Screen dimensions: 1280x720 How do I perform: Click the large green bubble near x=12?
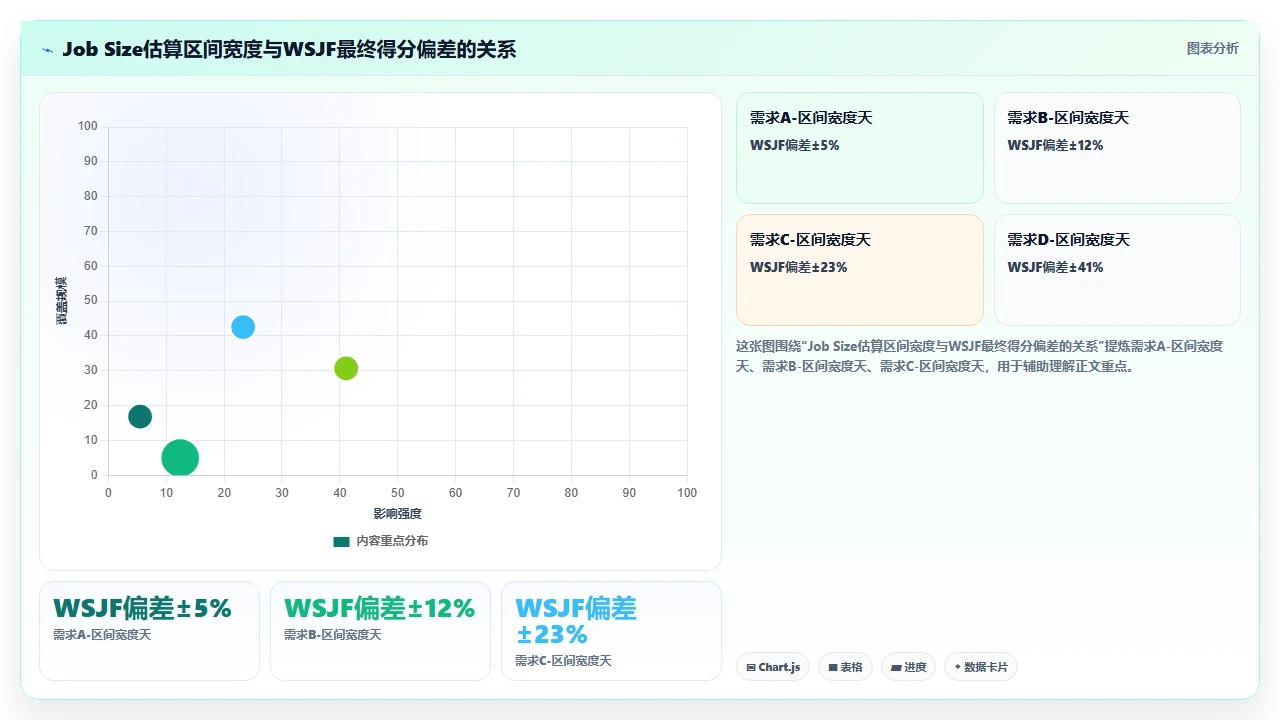tap(180, 458)
